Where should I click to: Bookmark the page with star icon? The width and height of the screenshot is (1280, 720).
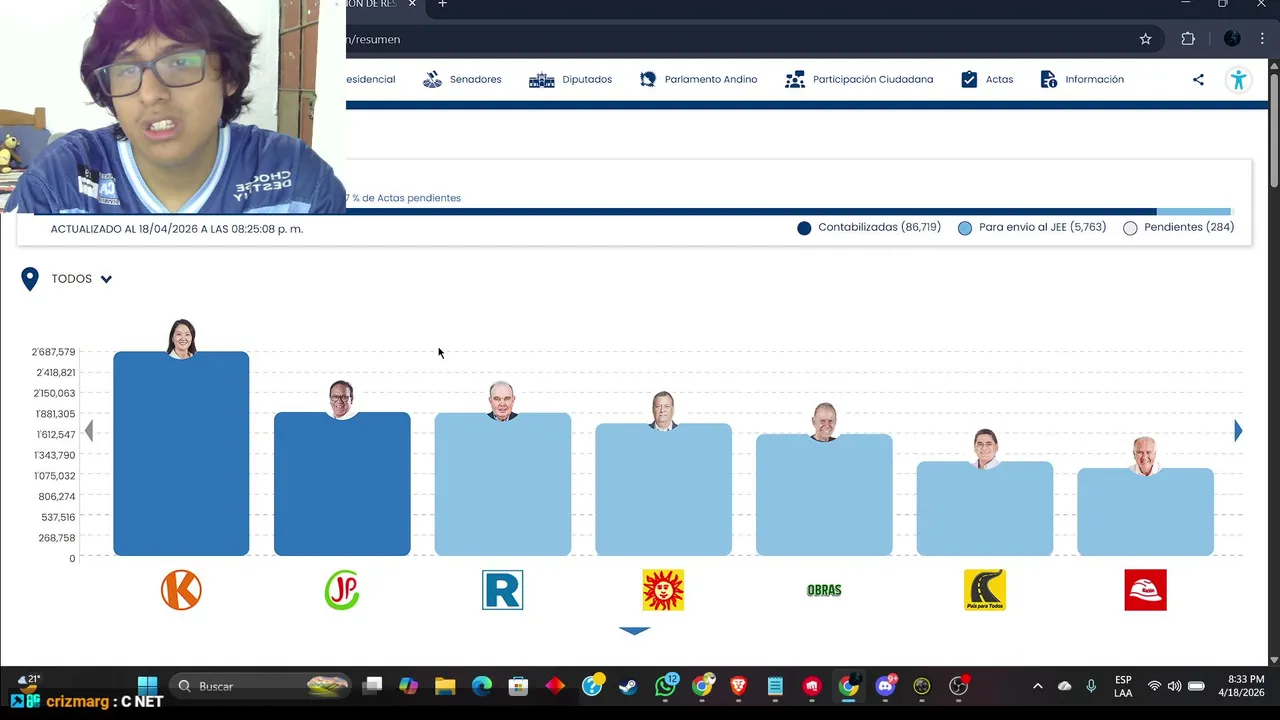click(x=1145, y=39)
